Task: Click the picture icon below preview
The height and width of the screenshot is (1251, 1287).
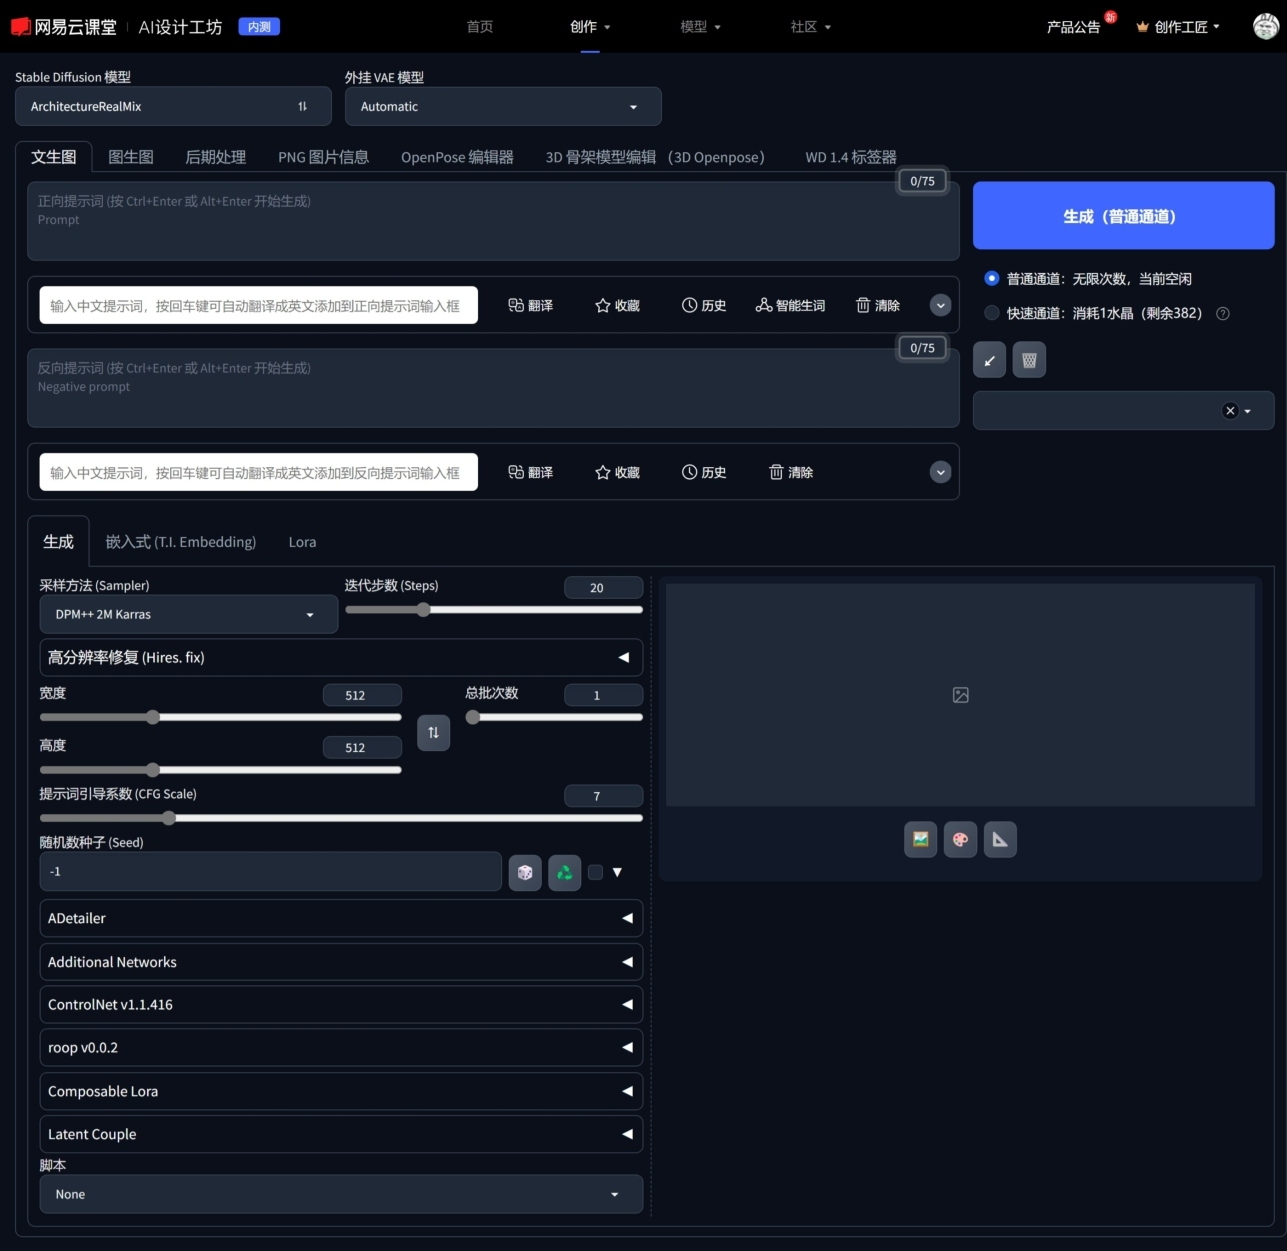Action: click(x=921, y=840)
